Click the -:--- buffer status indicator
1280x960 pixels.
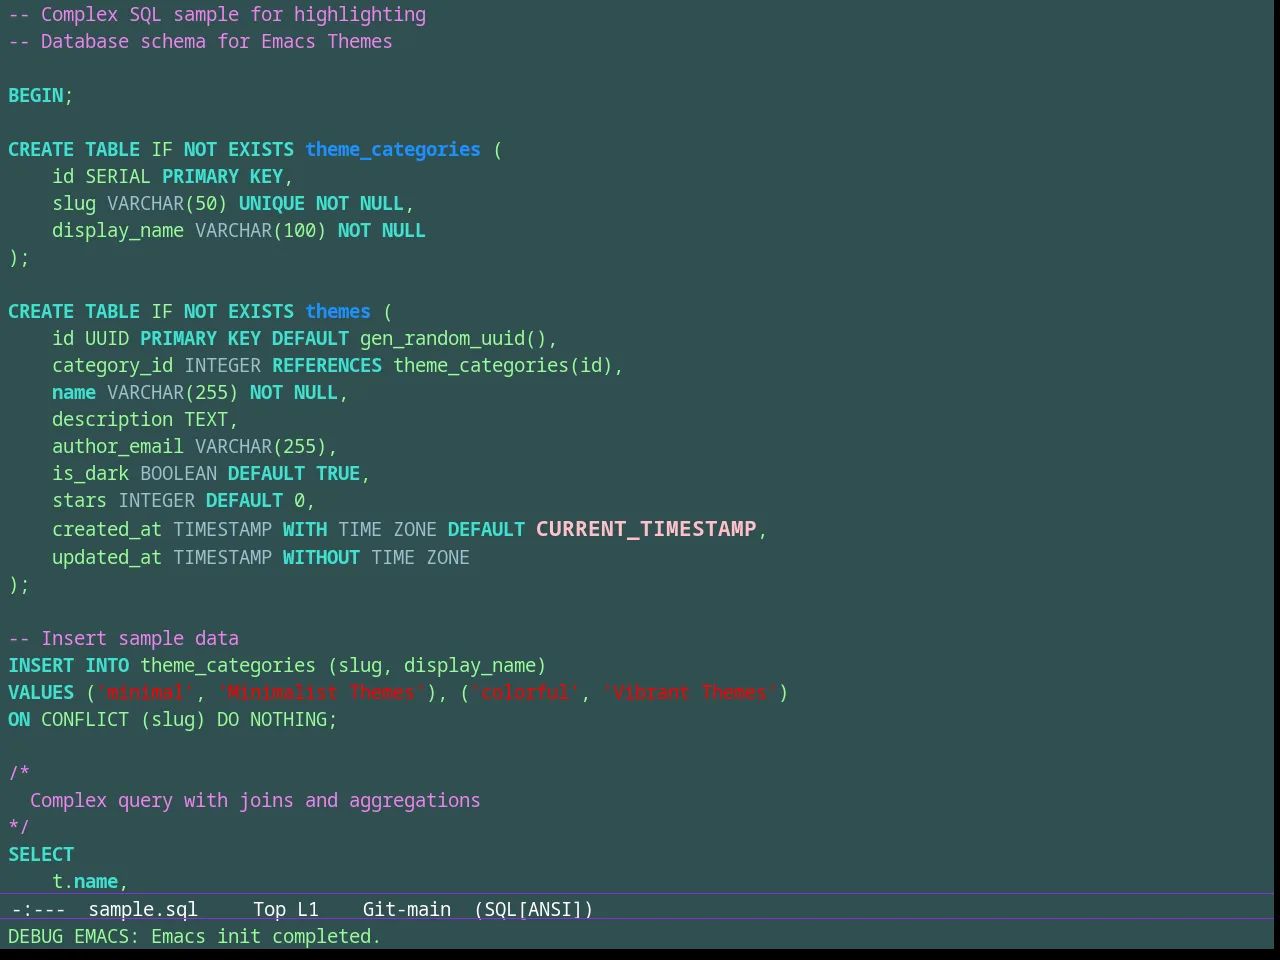pyautogui.click(x=38, y=909)
